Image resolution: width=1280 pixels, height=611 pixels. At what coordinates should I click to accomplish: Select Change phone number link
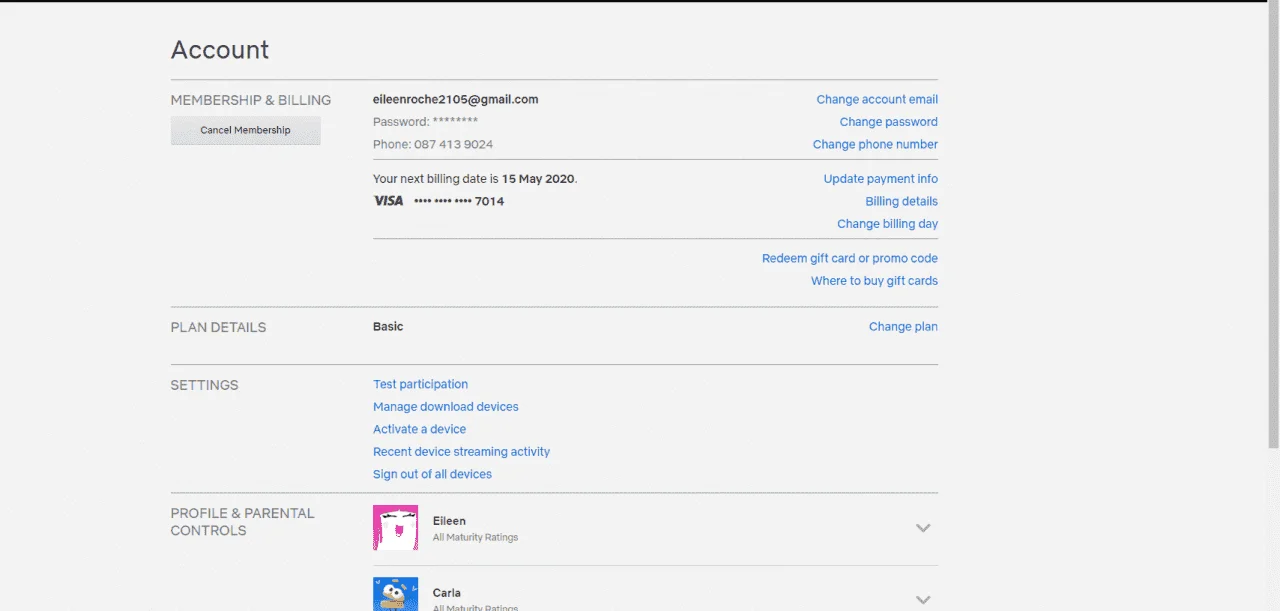click(875, 145)
